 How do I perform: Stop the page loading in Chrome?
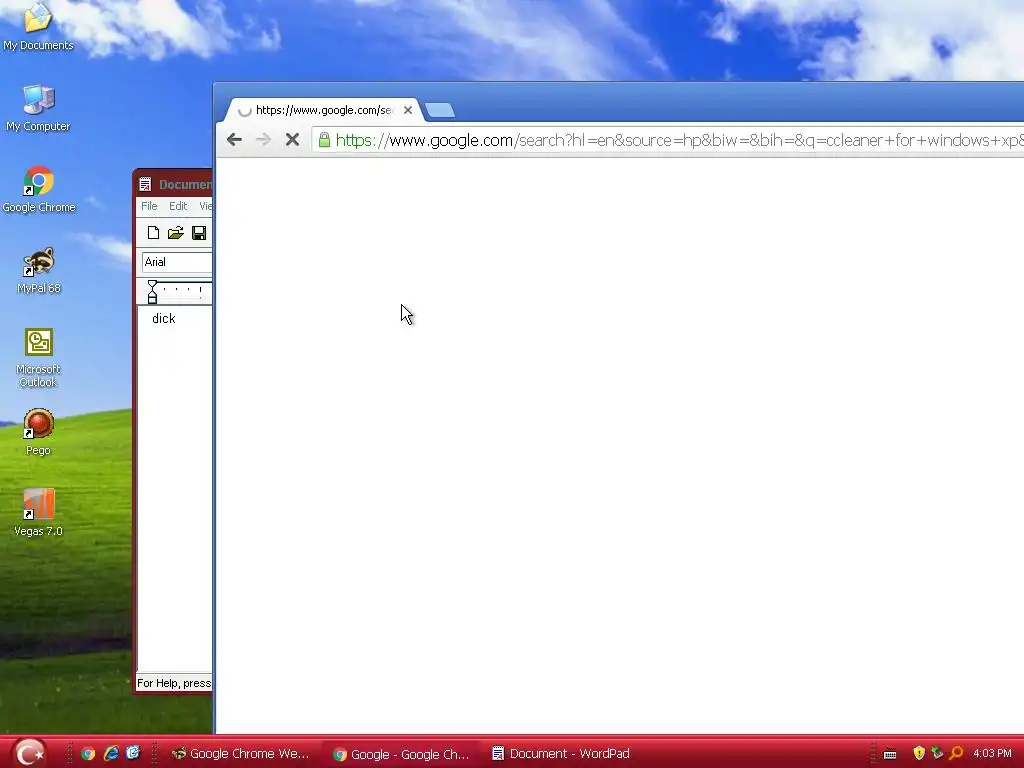[x=292, y=139]
